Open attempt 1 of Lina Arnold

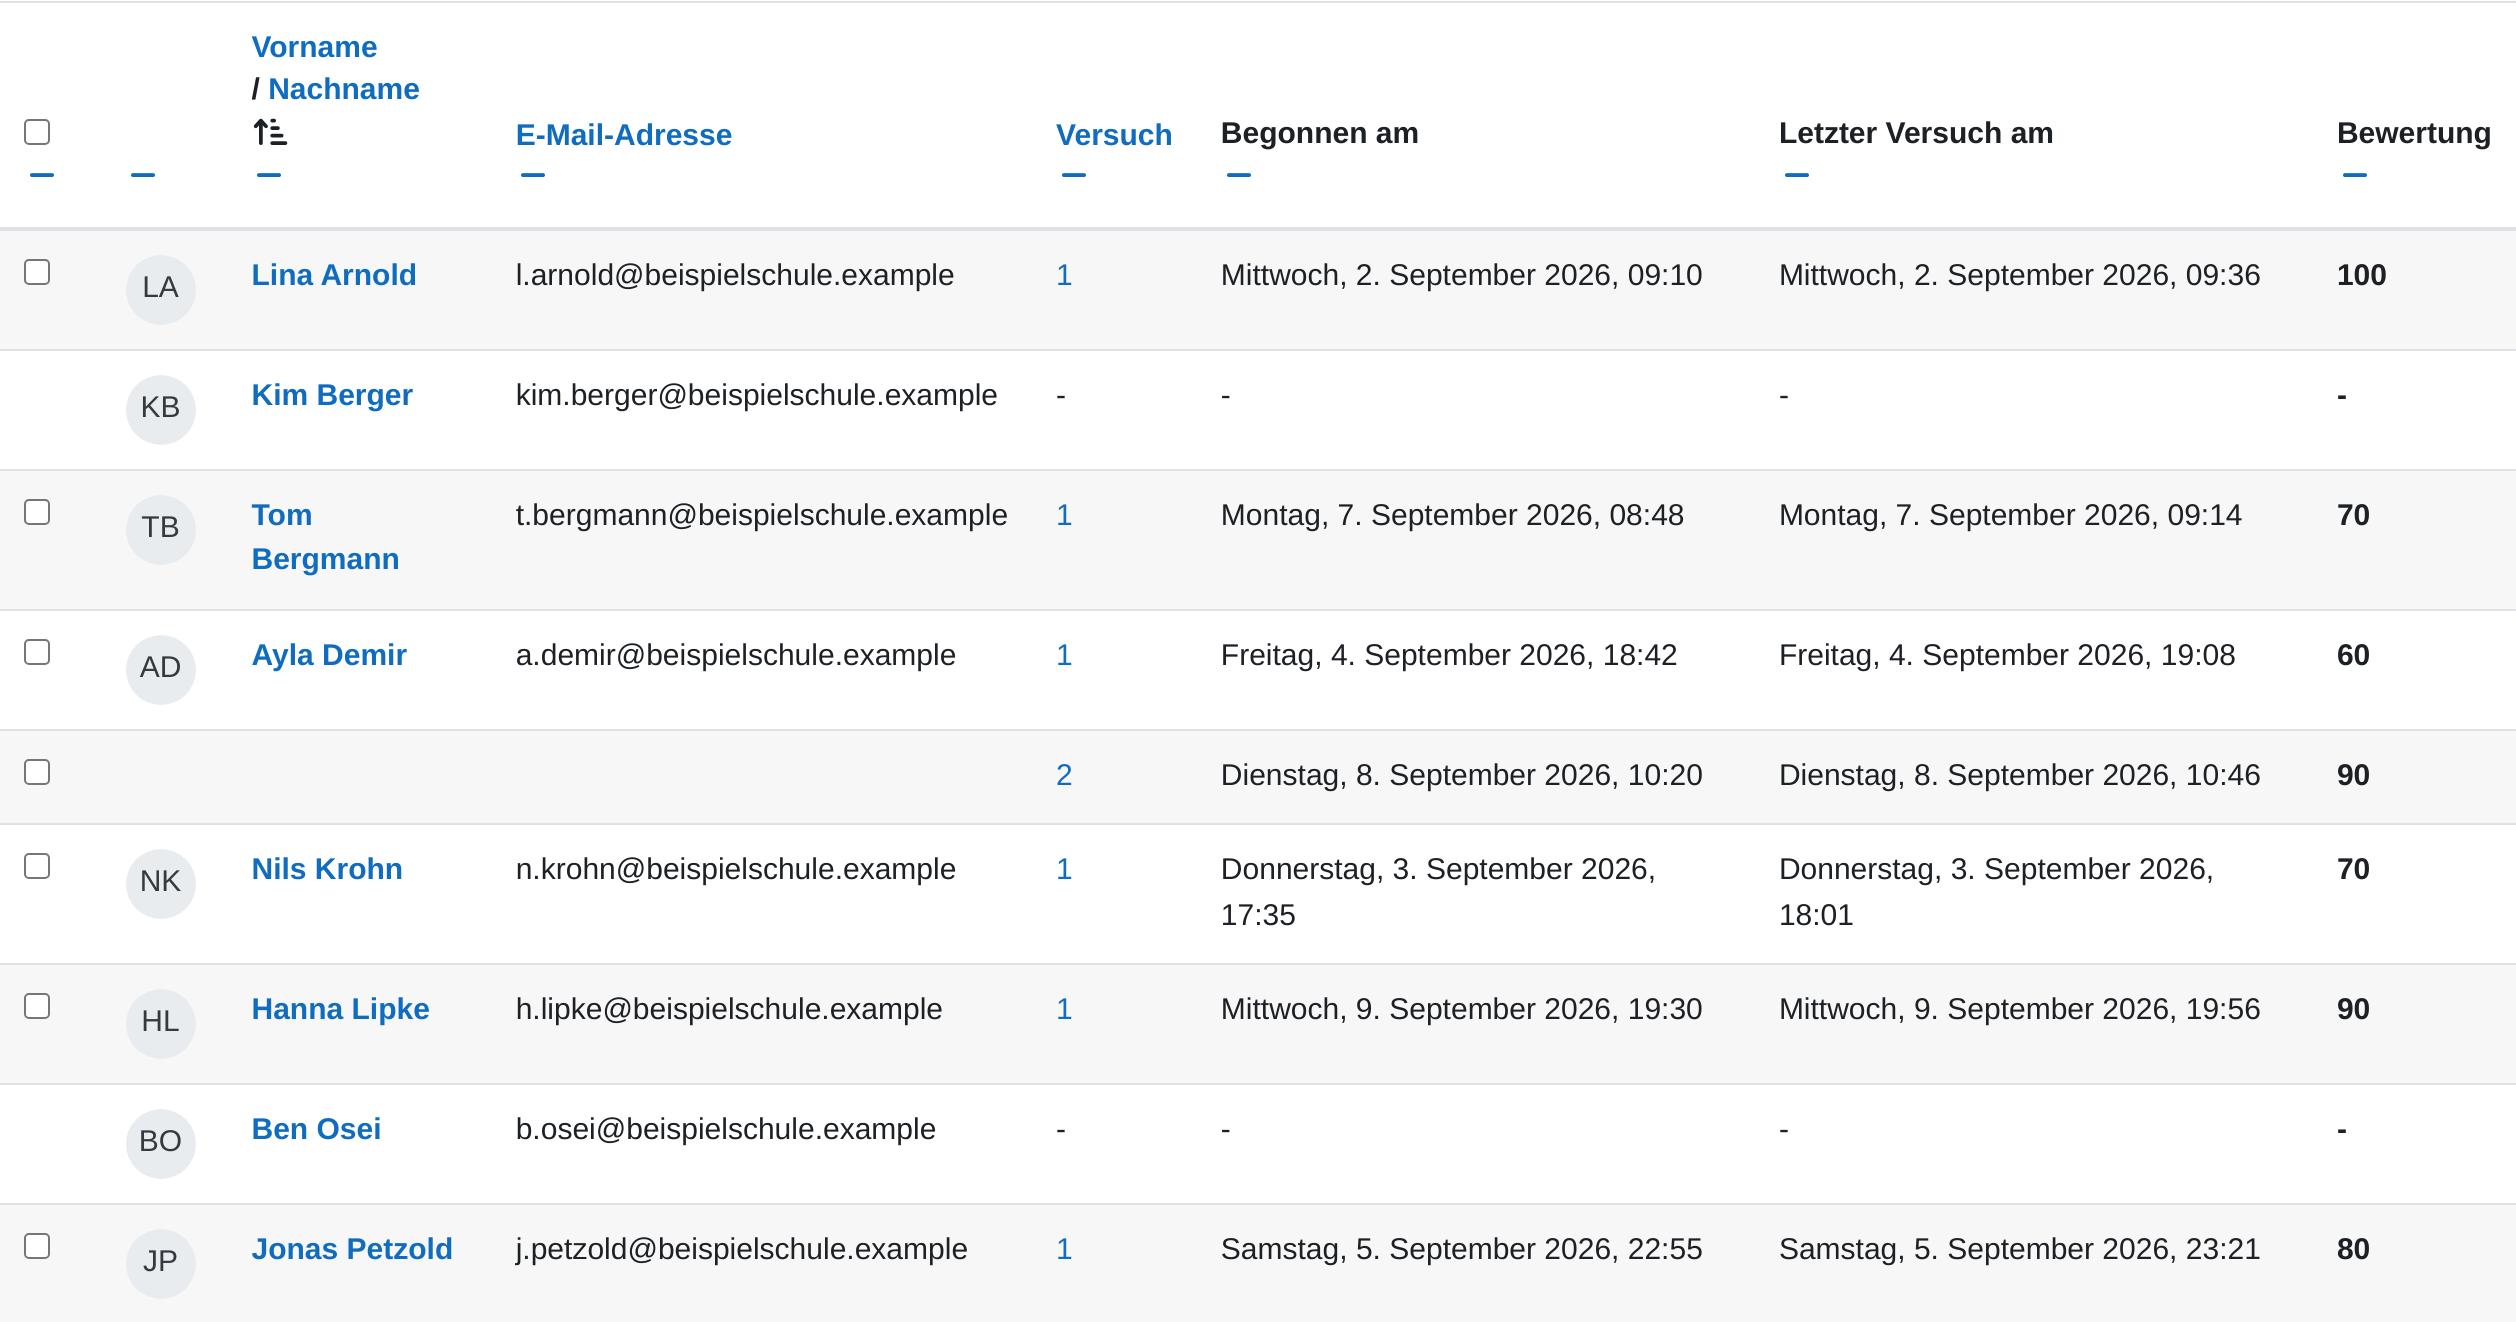tap(1064, 275)
